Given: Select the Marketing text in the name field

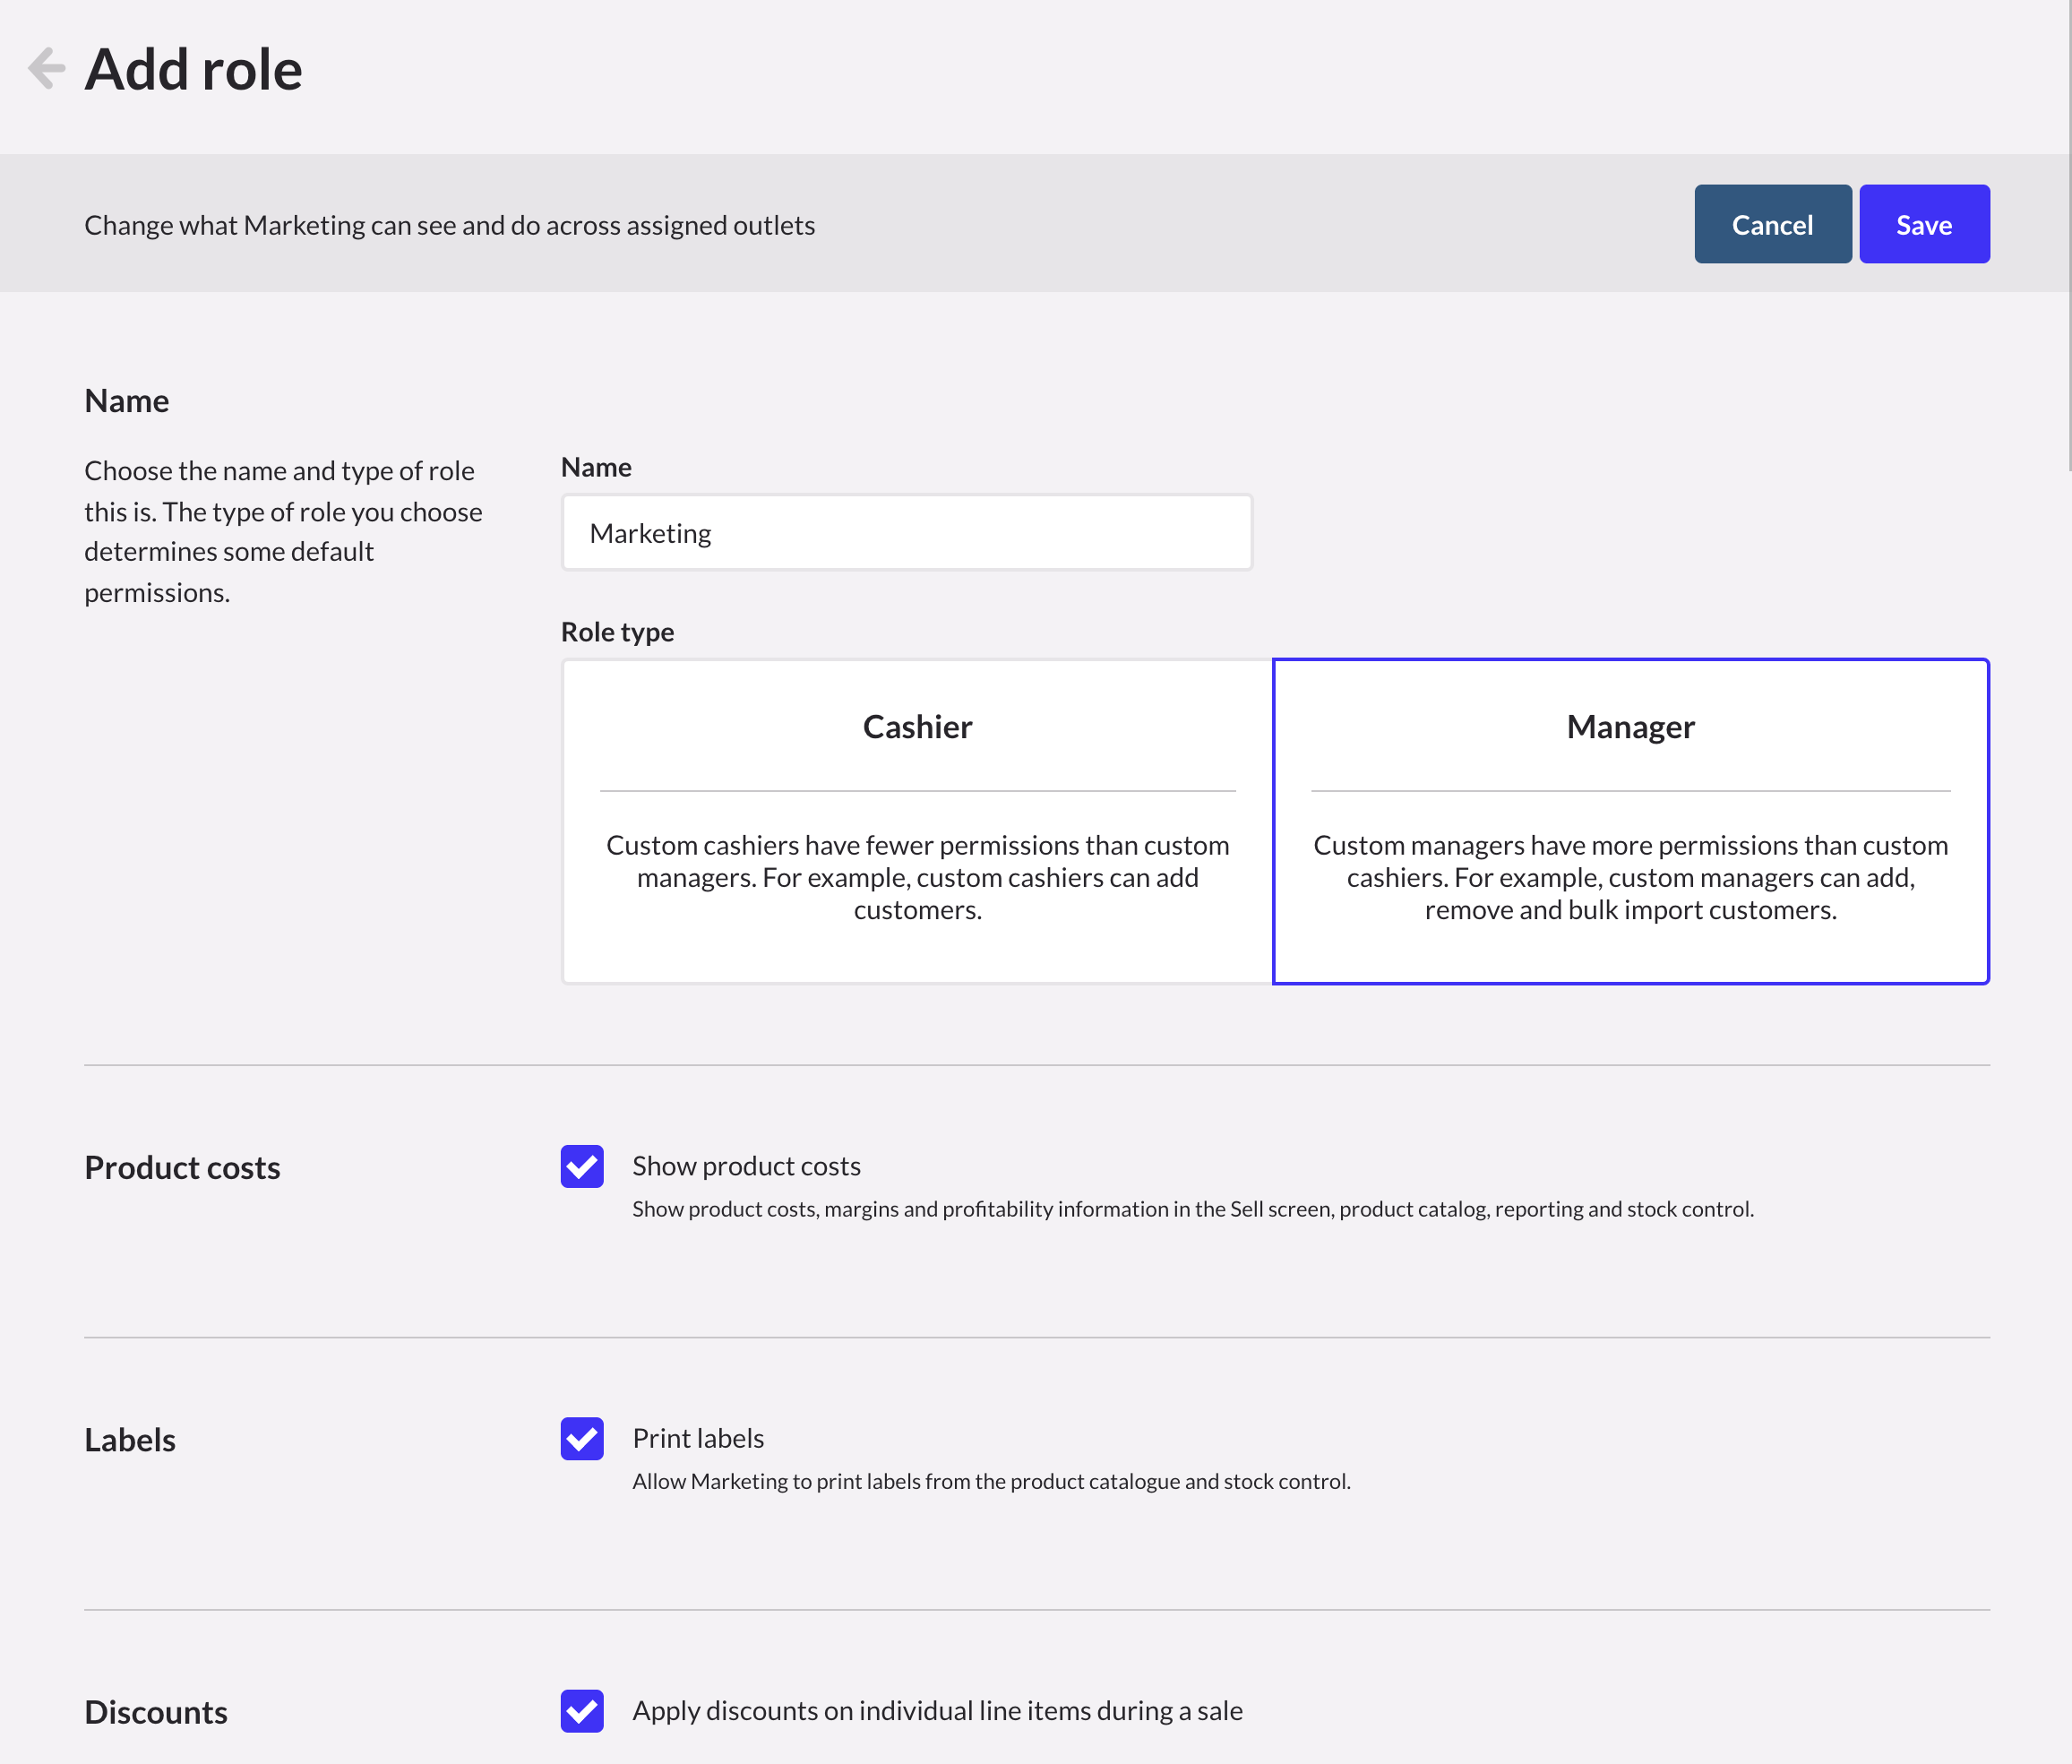Looking at the screenshot, I should [x=650, y=532].
